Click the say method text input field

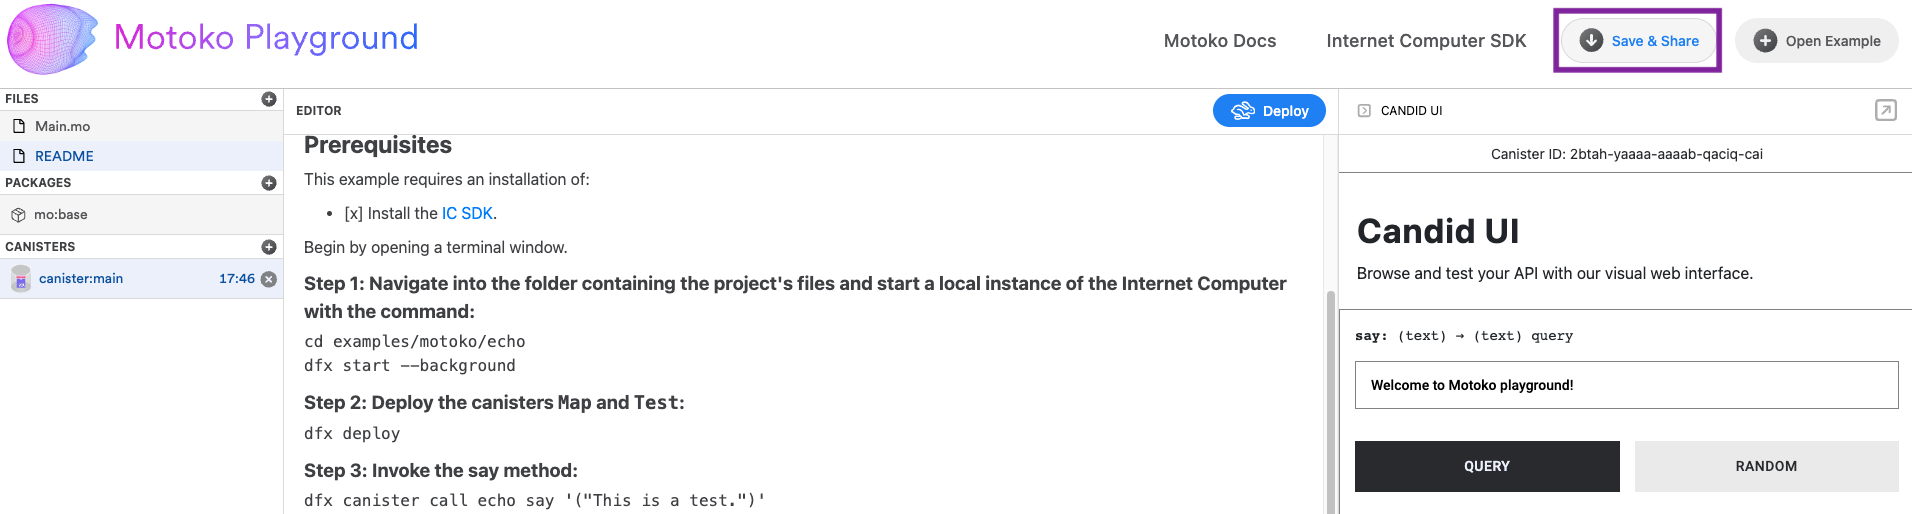tap(1626, 385)
